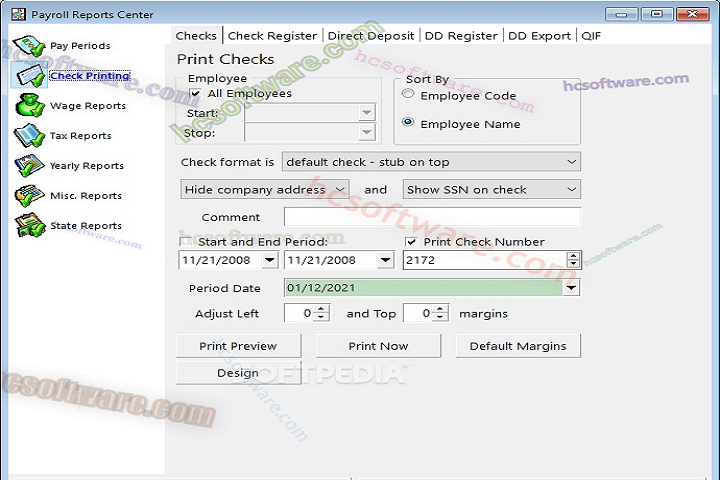The height and width of the screenshot is (480, 720).
Task: Click the Print Now button
Action: 378,346
